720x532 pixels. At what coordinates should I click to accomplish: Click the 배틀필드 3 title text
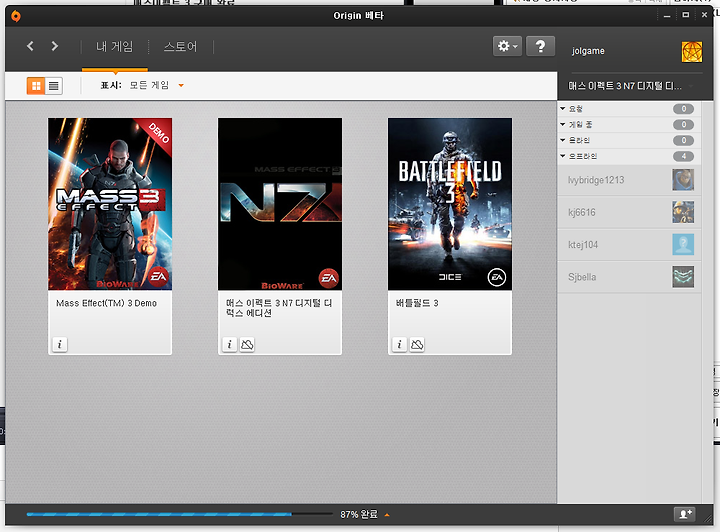[417, 303]
